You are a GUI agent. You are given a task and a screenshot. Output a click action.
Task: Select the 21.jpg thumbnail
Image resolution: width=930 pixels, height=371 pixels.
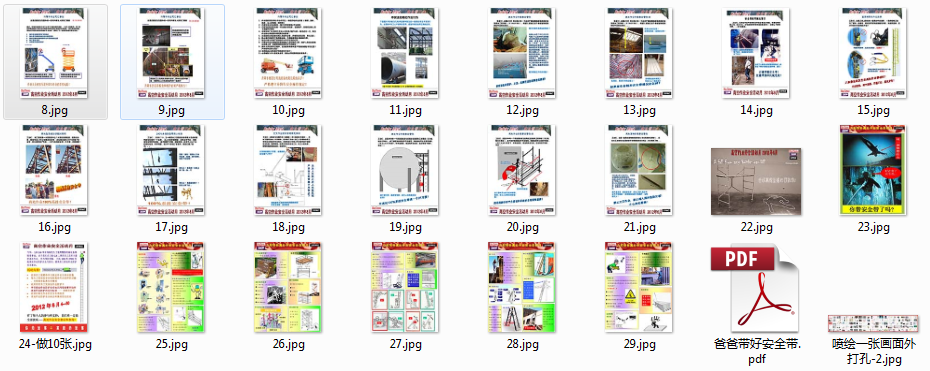point(639,169)
